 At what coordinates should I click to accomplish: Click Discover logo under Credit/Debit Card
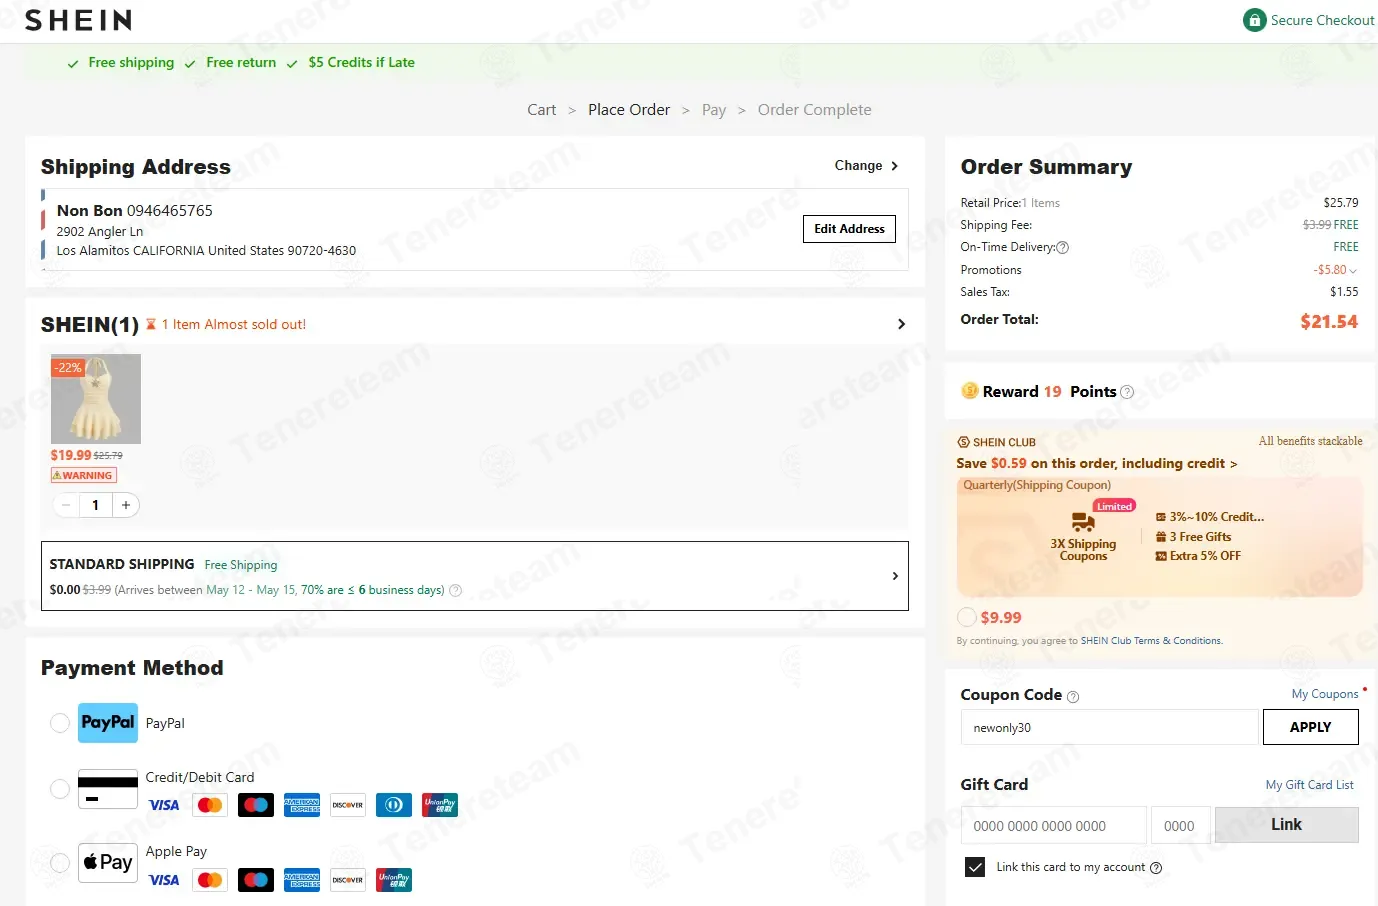(348, 805)
